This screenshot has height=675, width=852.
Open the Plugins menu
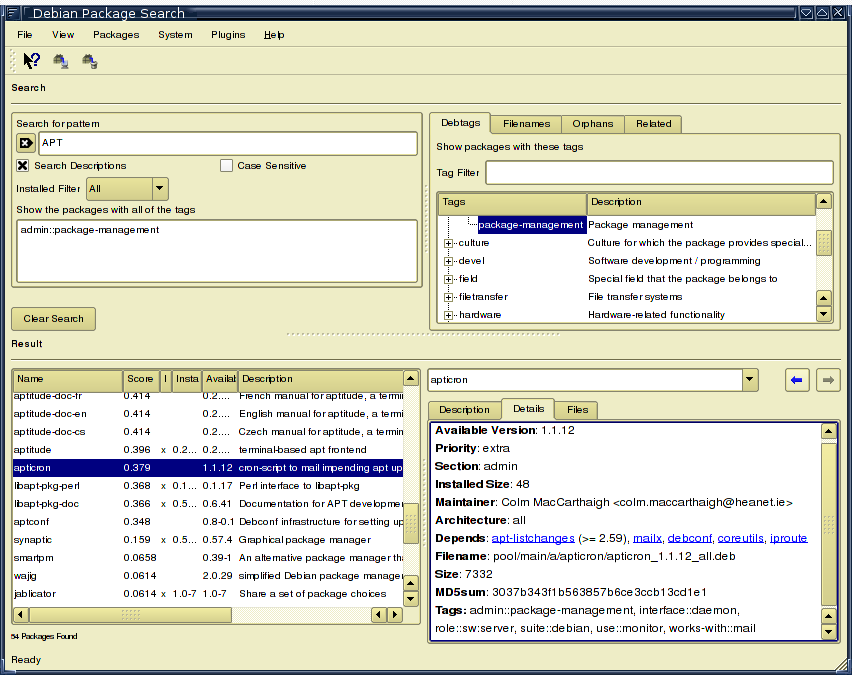(228, 35)
